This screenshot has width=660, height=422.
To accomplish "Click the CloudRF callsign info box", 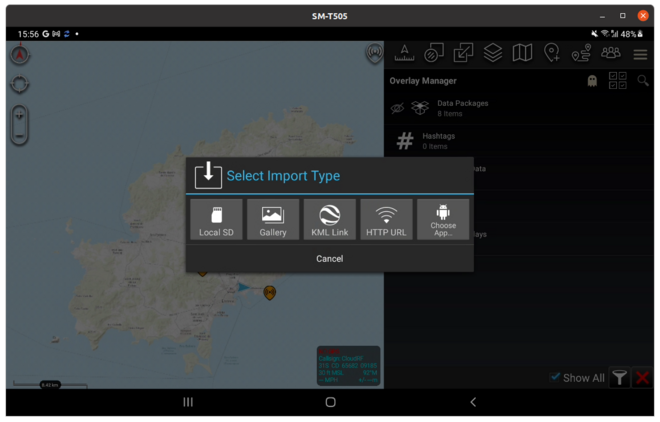I will tap(348, 366).
